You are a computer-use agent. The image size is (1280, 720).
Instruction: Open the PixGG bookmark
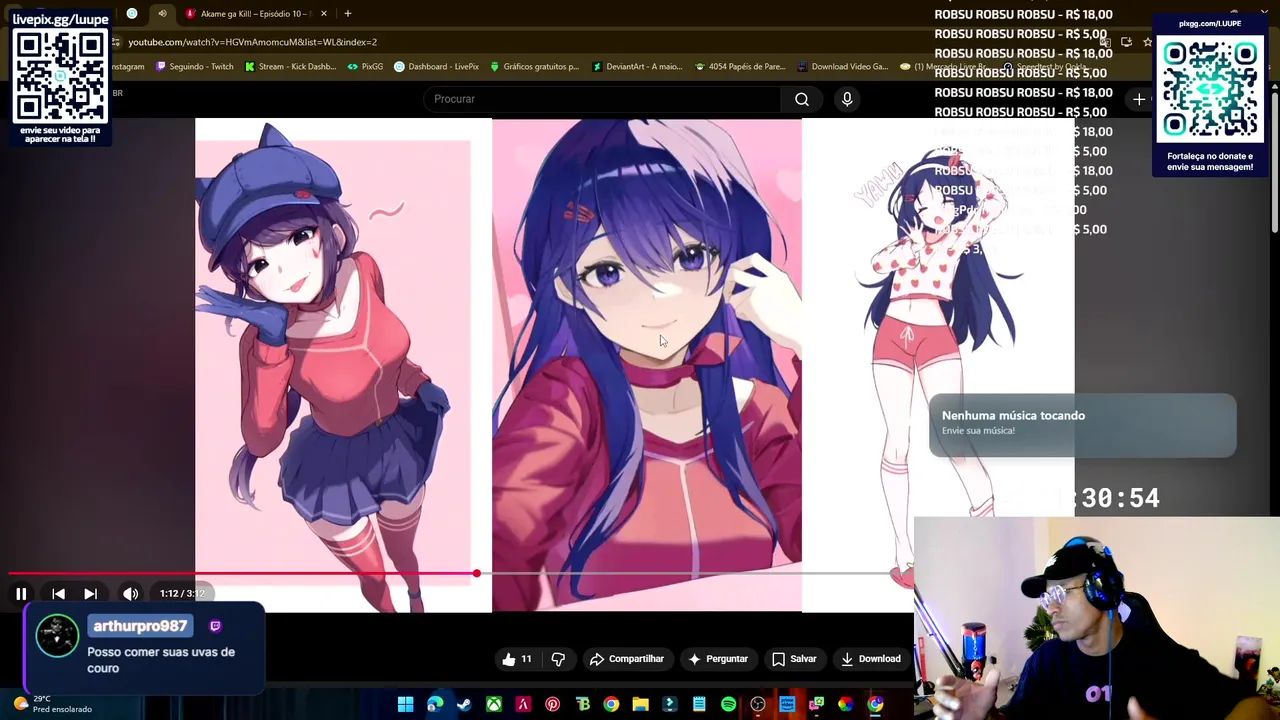click(365, 67)
